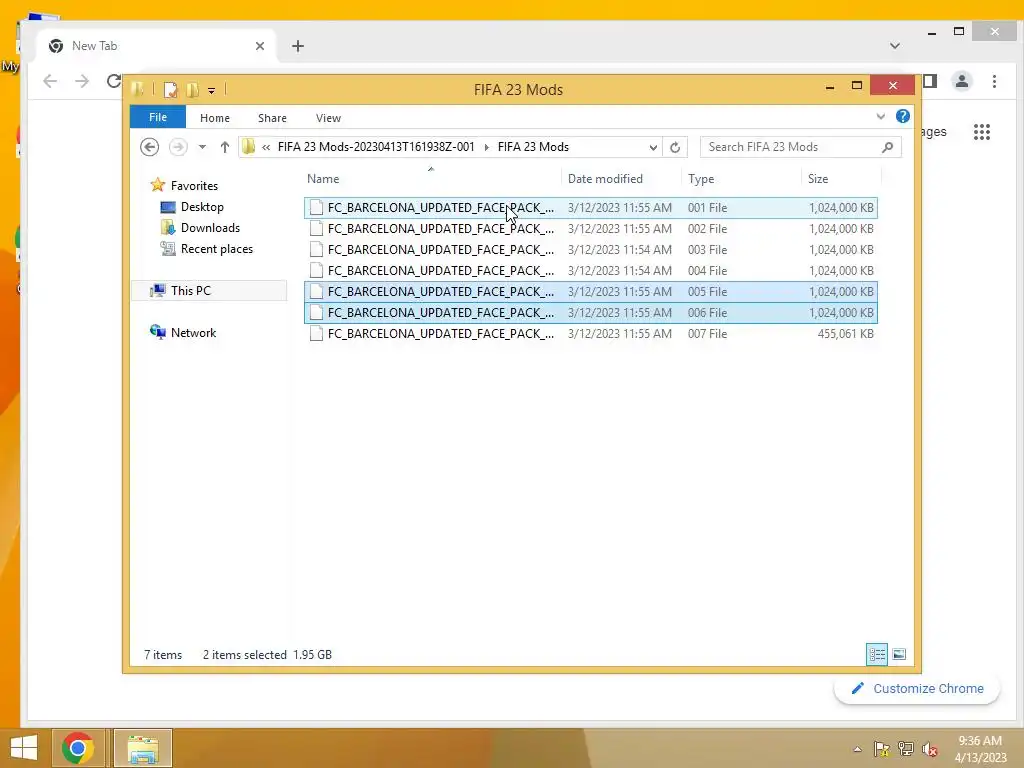Click the search magnifier icon
The width and height of the screenshot is (1024, 768).
(888, 148)
